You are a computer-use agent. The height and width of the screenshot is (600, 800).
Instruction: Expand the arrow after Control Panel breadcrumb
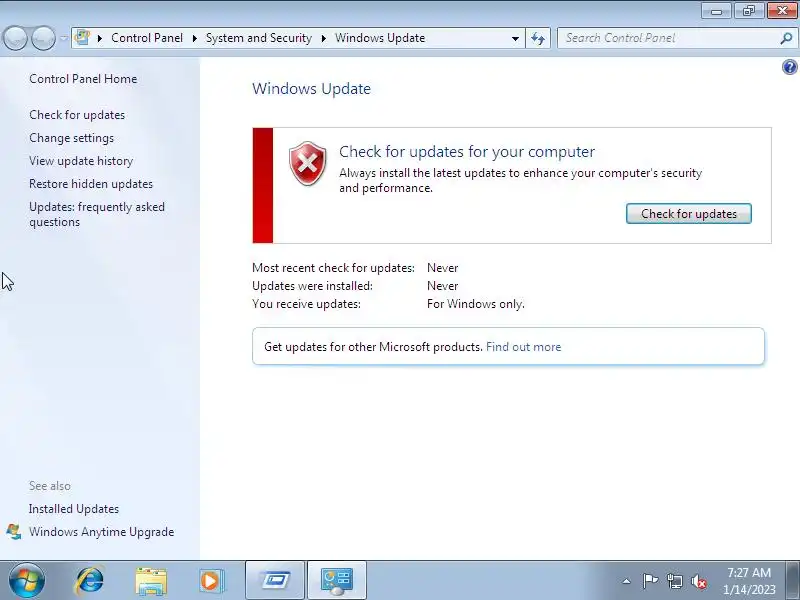194,38
